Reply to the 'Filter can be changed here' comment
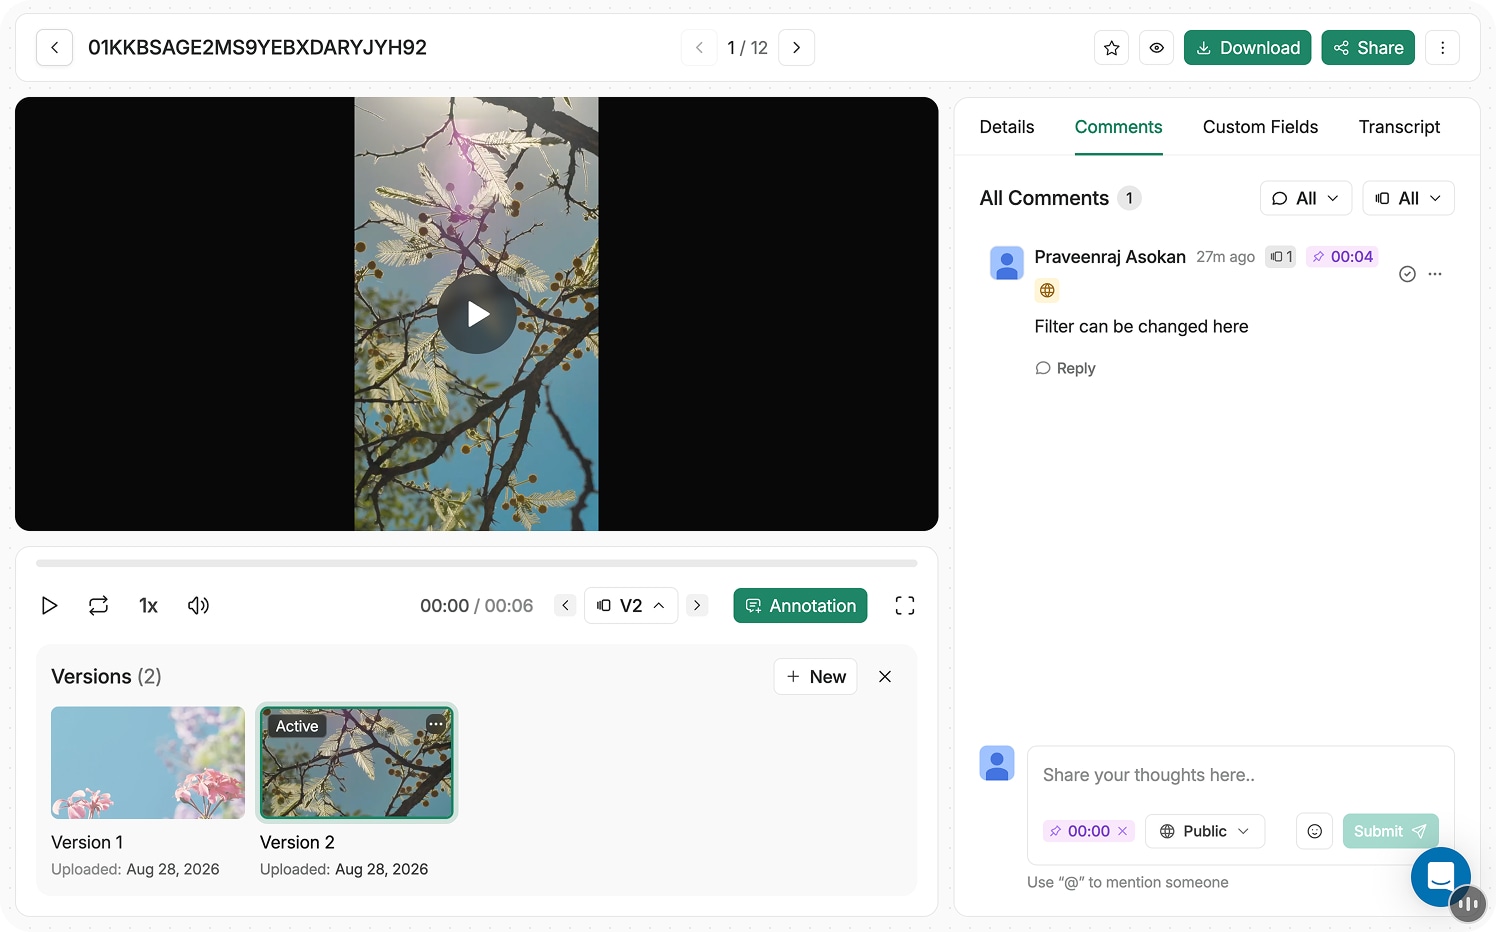This screenshot has width=1496, height=932. coord(1066,368)
